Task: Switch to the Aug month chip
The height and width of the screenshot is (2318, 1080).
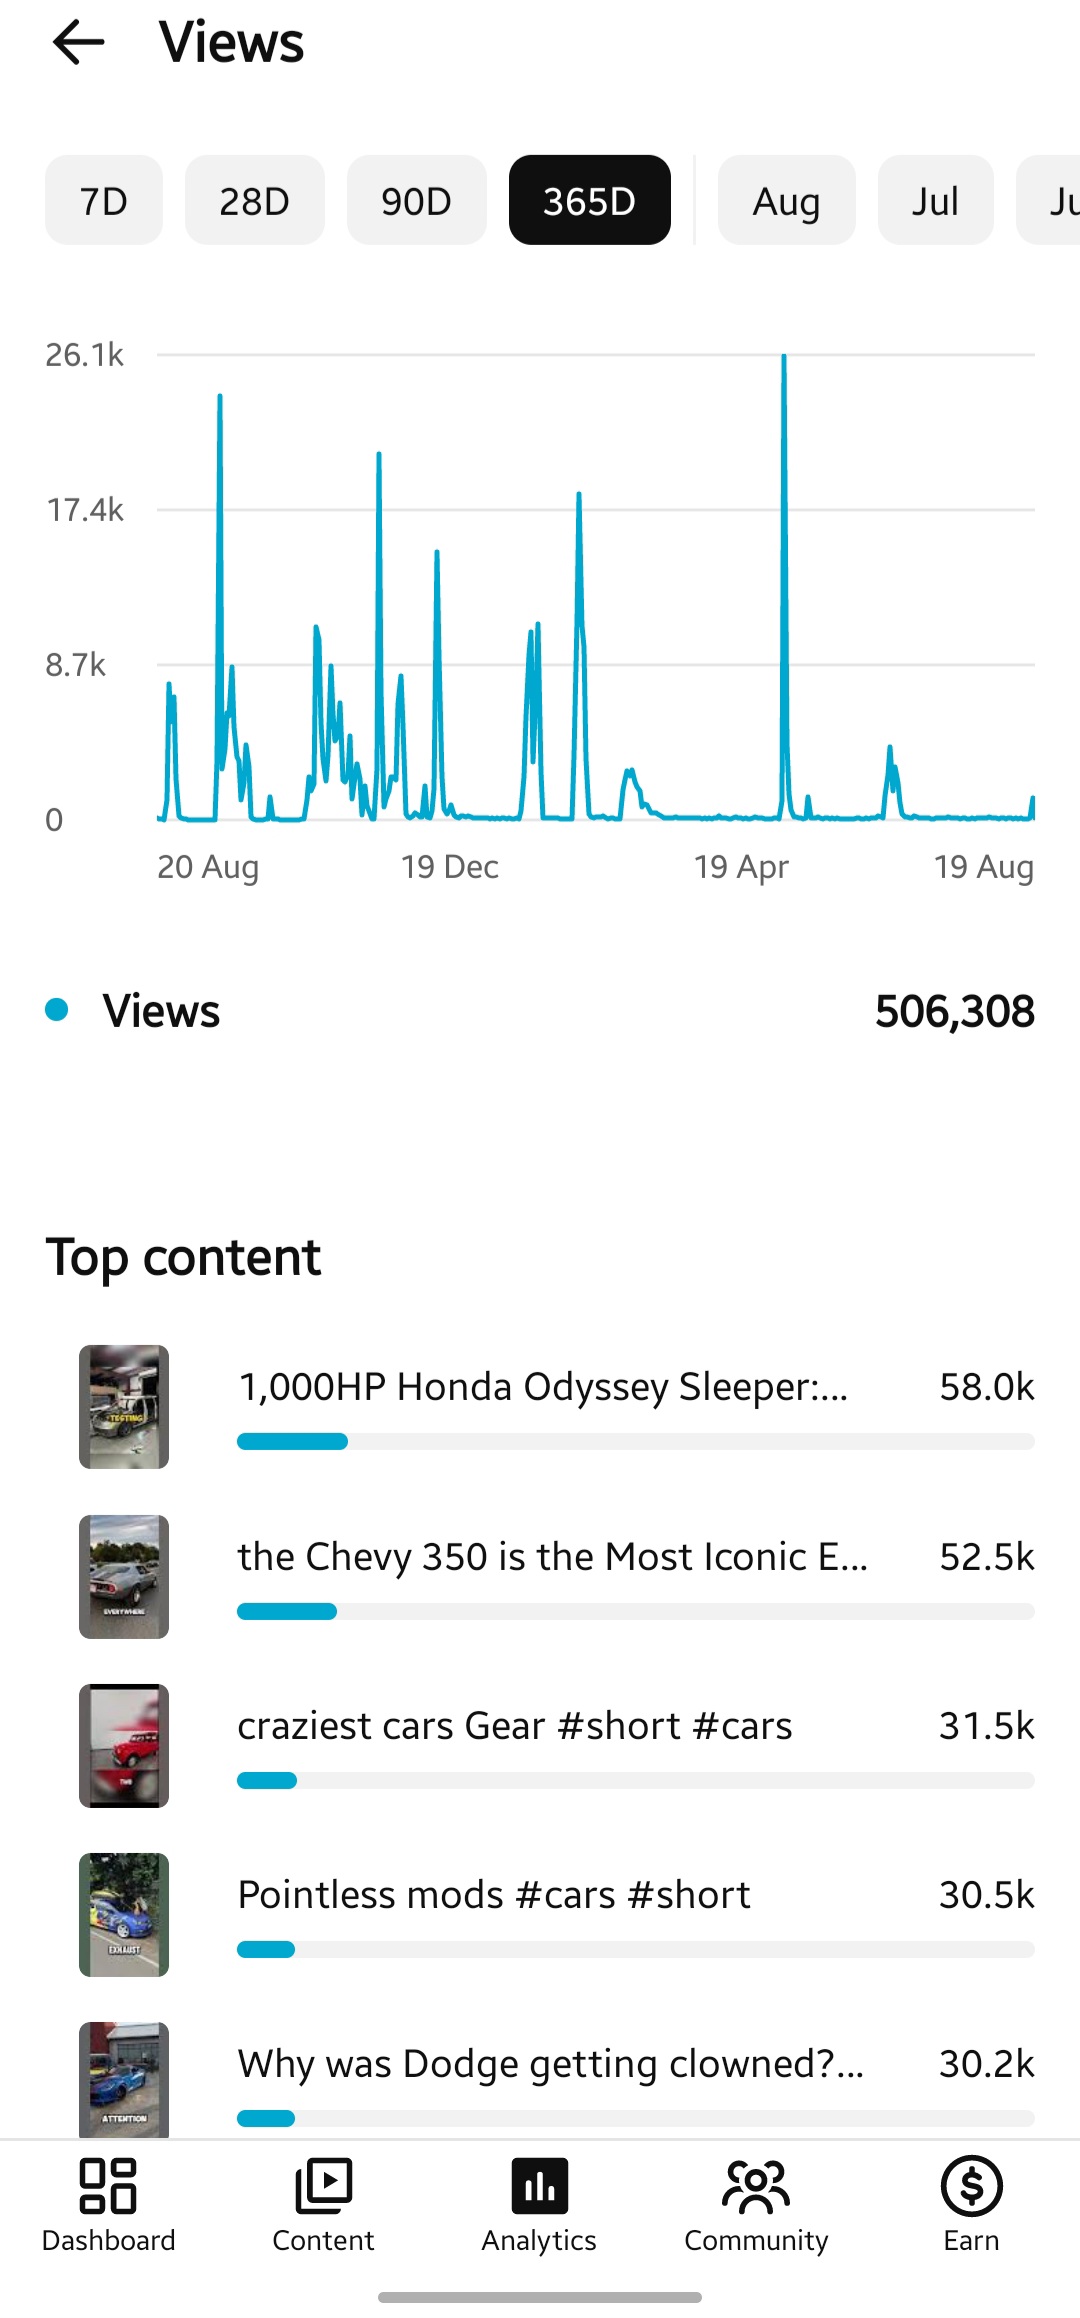Action: click(787, 200)
